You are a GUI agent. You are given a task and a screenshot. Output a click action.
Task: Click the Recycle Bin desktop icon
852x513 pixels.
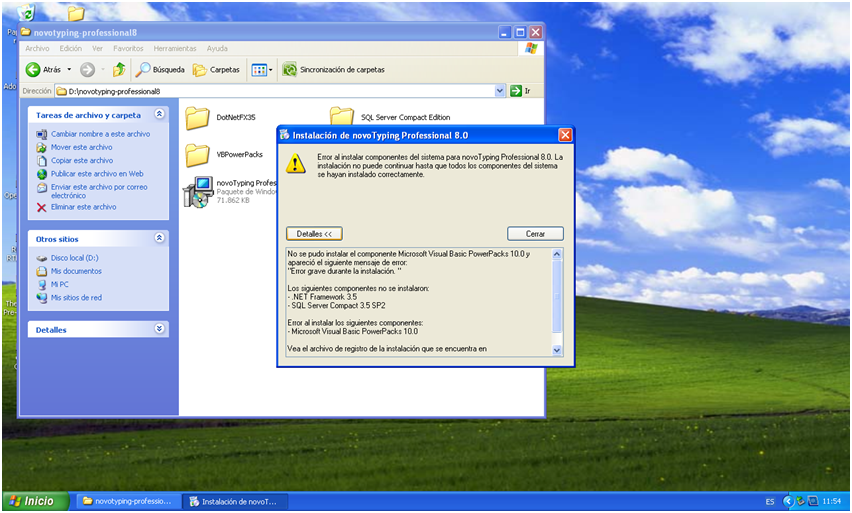[26, 12]
